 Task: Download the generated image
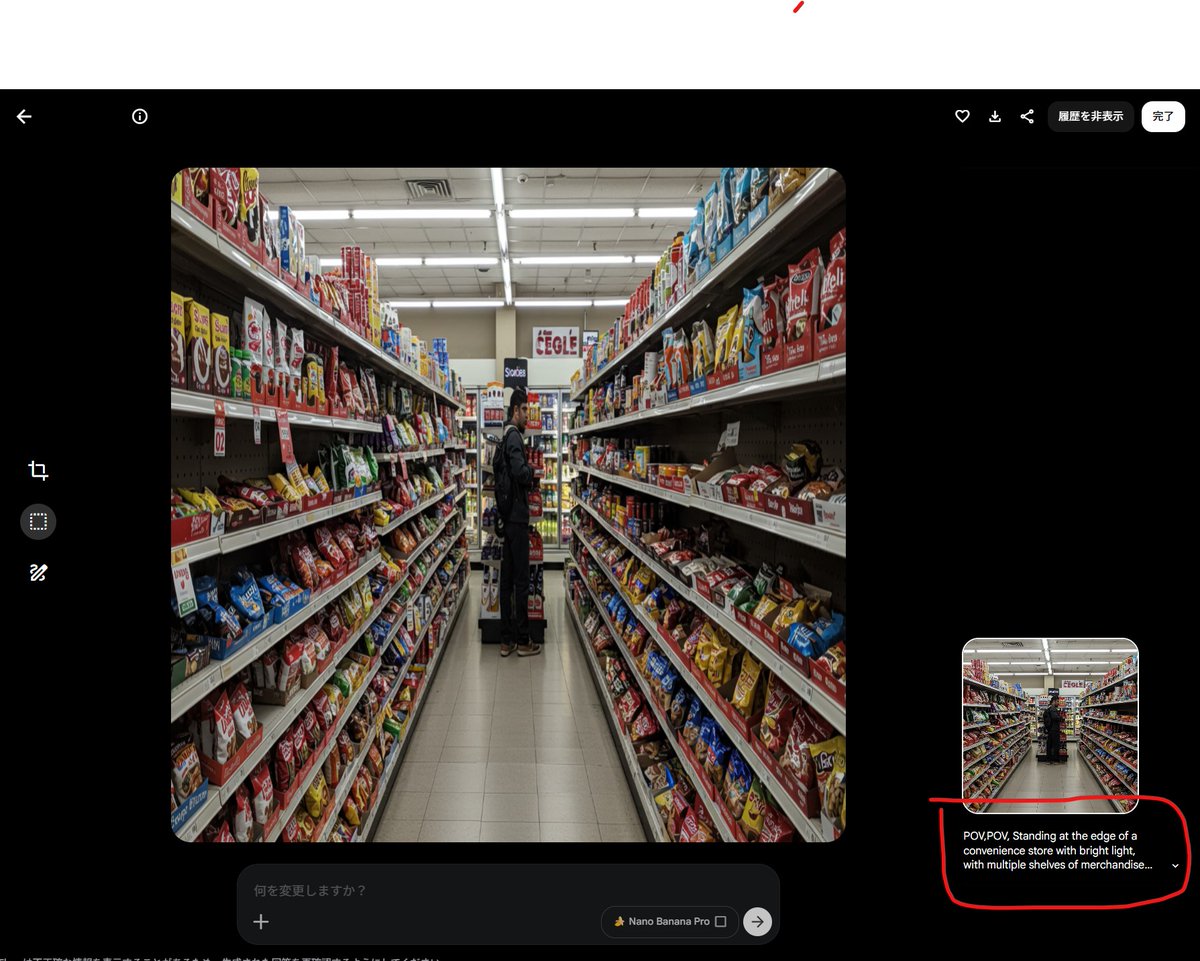pos(995,117)
